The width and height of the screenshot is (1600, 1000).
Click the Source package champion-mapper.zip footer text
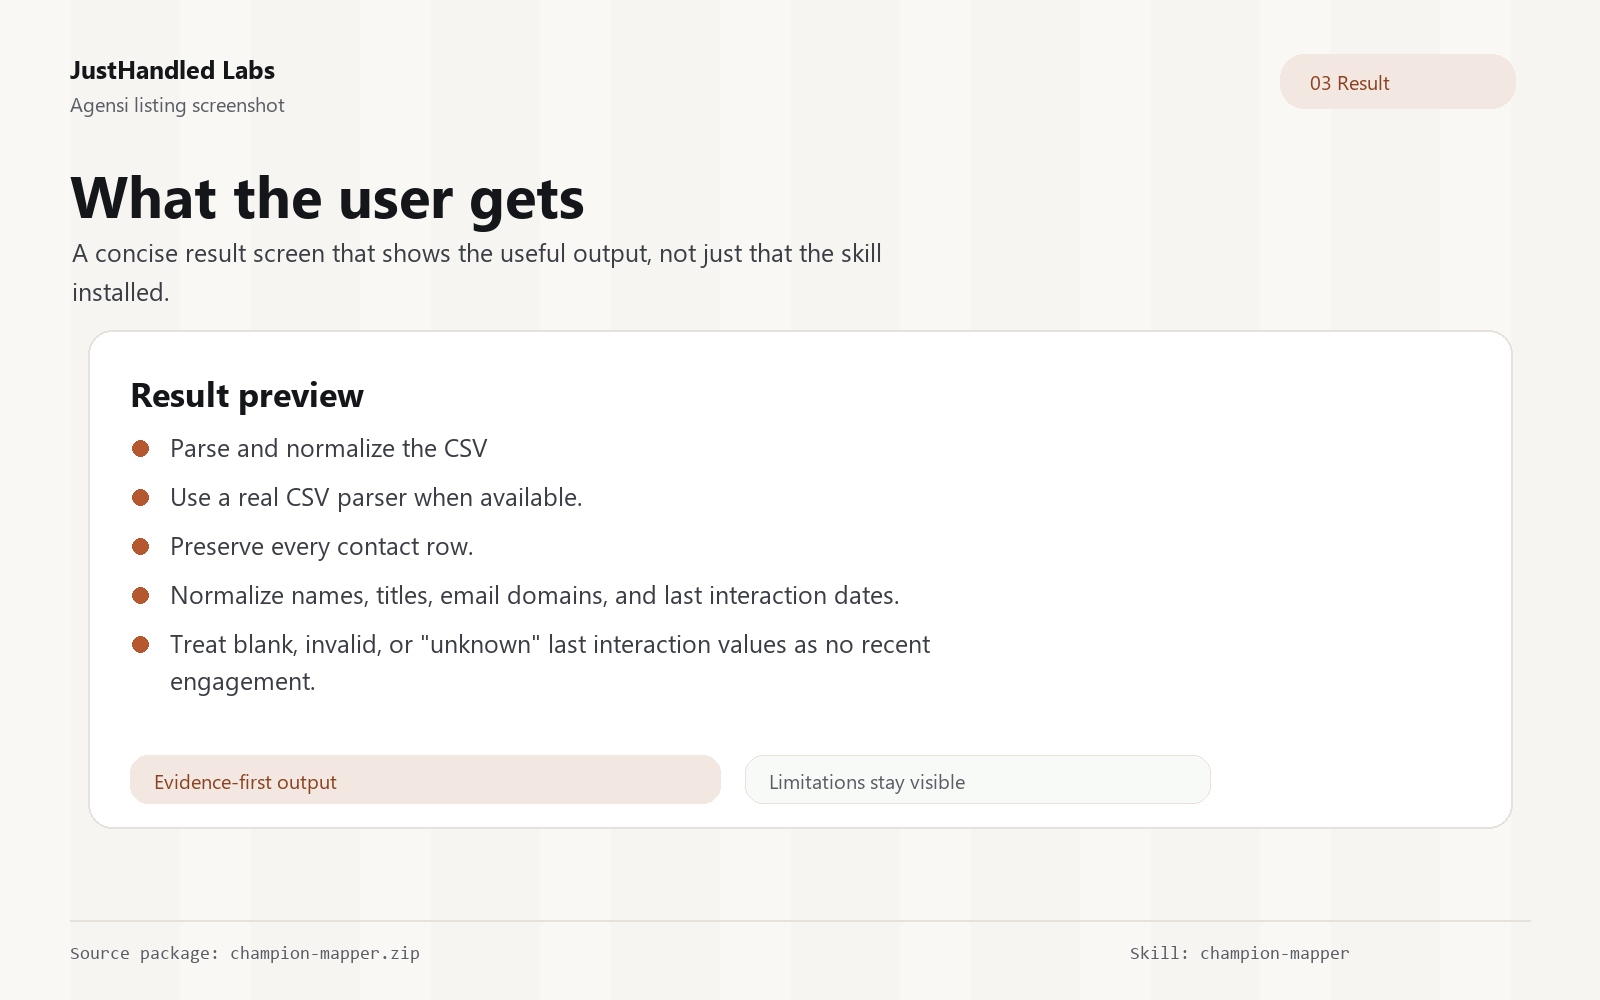click(245, 953)
